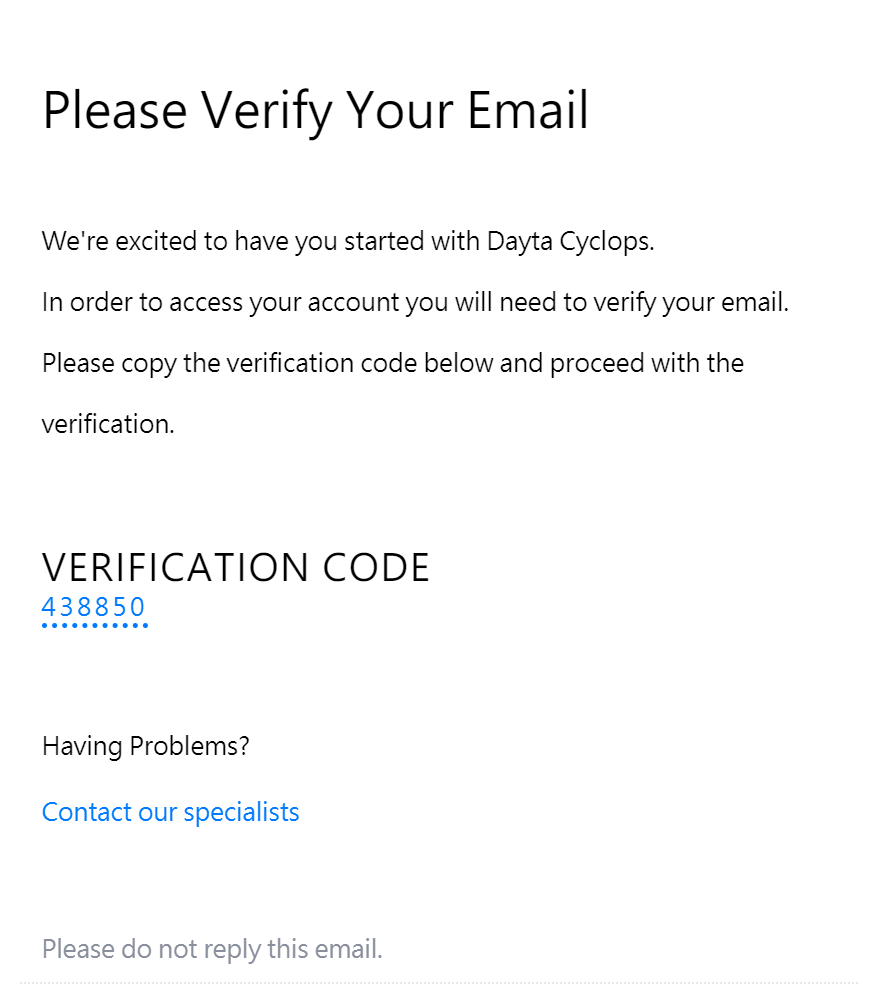Click the Dayta Cyclops product name
This screenshot has height=985, width=888.
click(570, 241)
